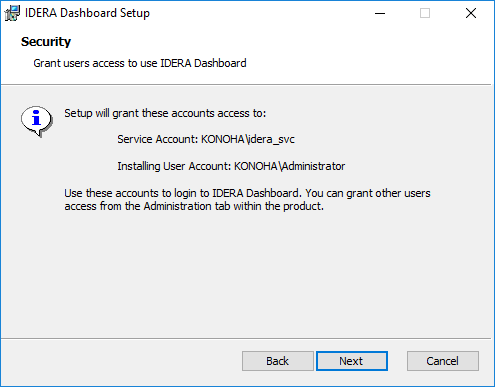
Task: Proceed with the Next button
Action: (x=352, y=361)
